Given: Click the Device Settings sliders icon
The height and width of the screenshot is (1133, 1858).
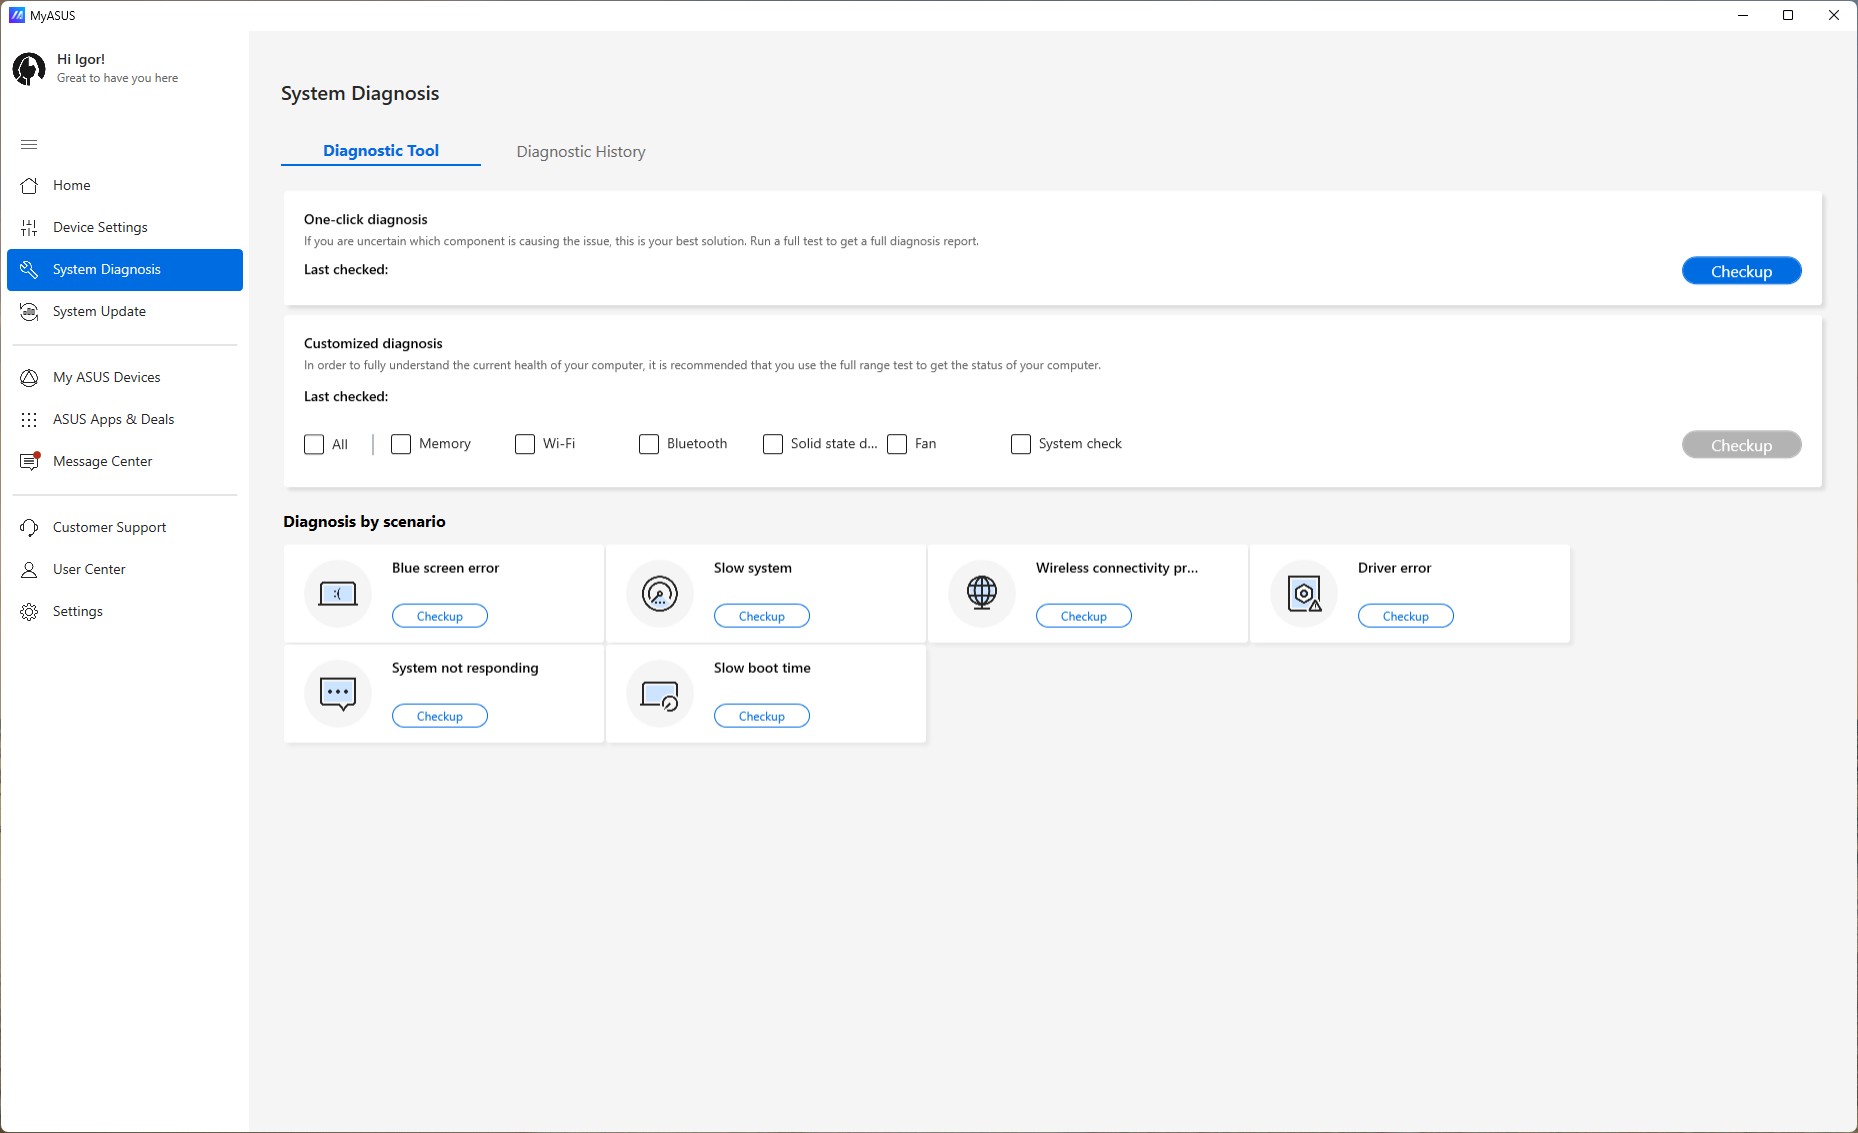Looking at the screenshot, I should coord(29,227).
